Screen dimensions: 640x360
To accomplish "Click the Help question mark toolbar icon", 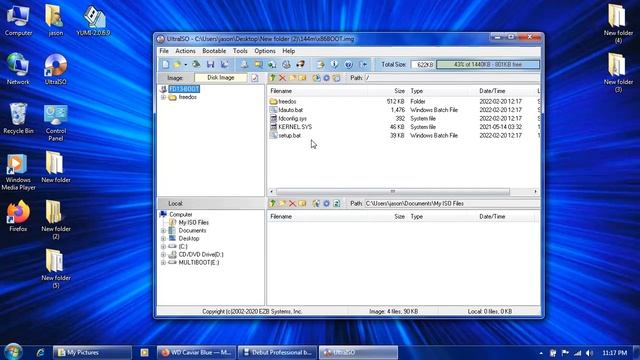I will coord(349,64).
